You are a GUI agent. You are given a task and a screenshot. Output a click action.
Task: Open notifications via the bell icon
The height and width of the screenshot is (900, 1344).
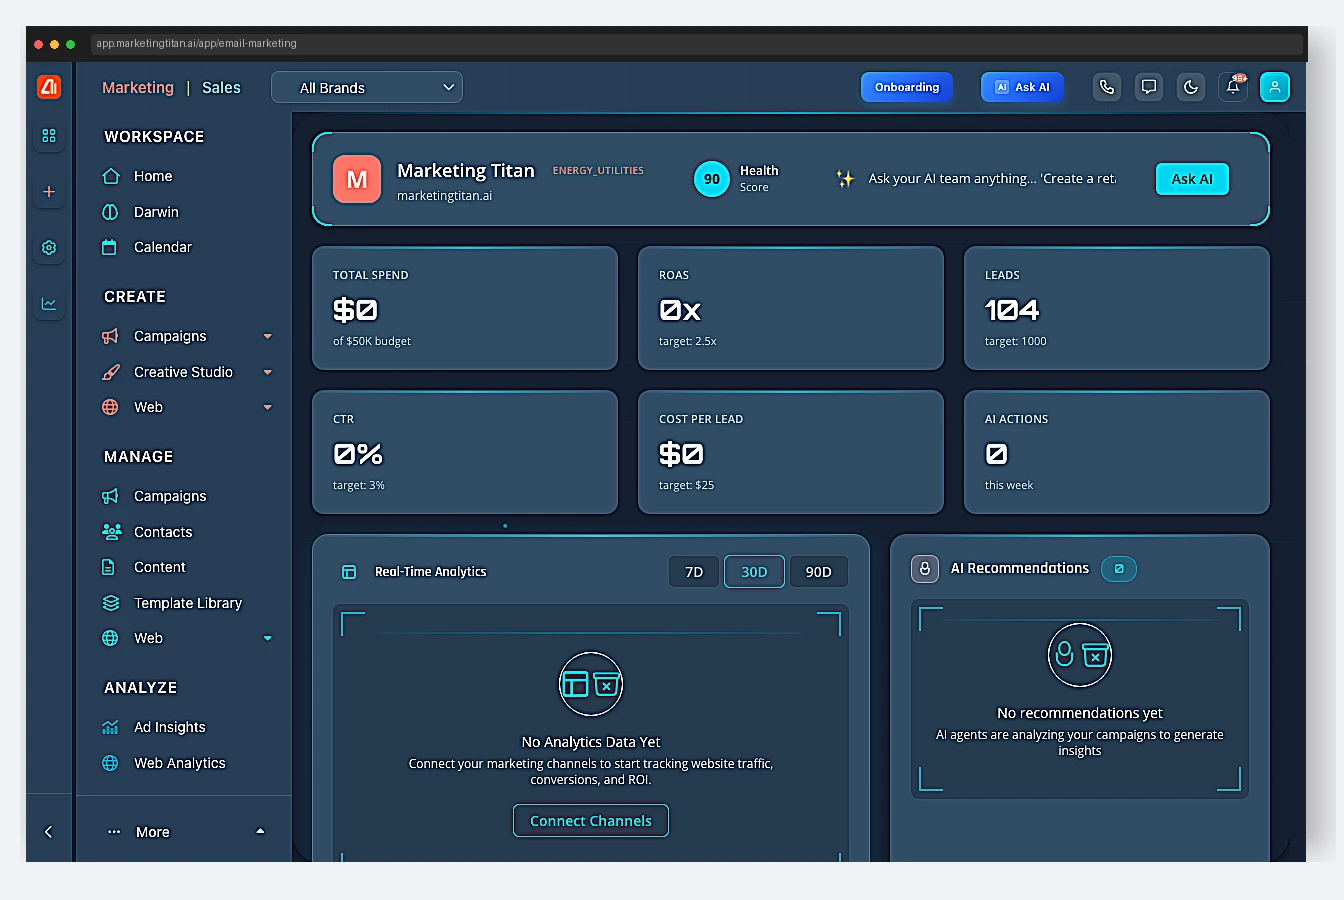click(1233, 87)
